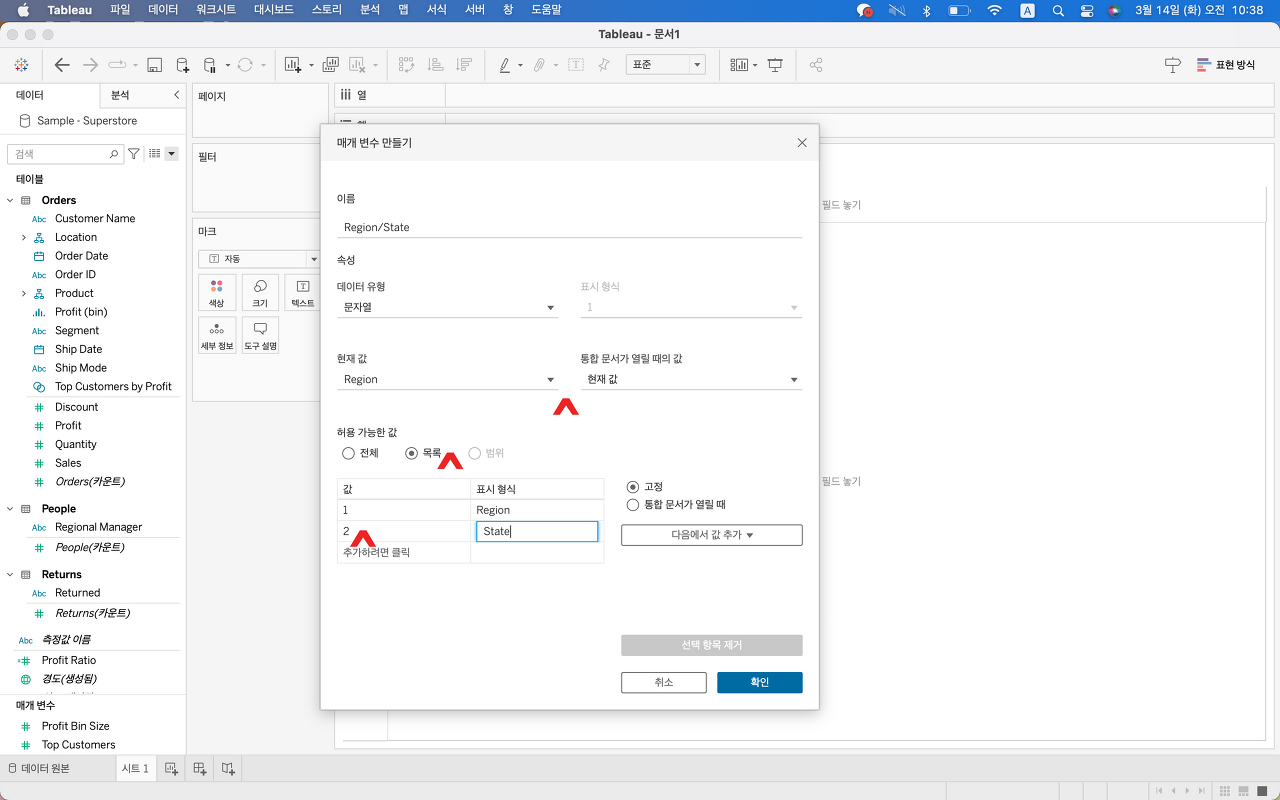
Task: Click the swap rows and columns icon
Action: 406,65
